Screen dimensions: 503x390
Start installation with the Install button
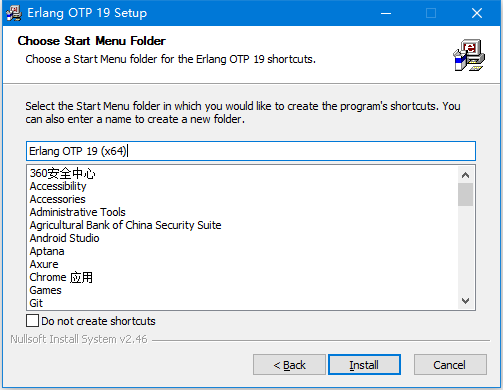[364, 365]
